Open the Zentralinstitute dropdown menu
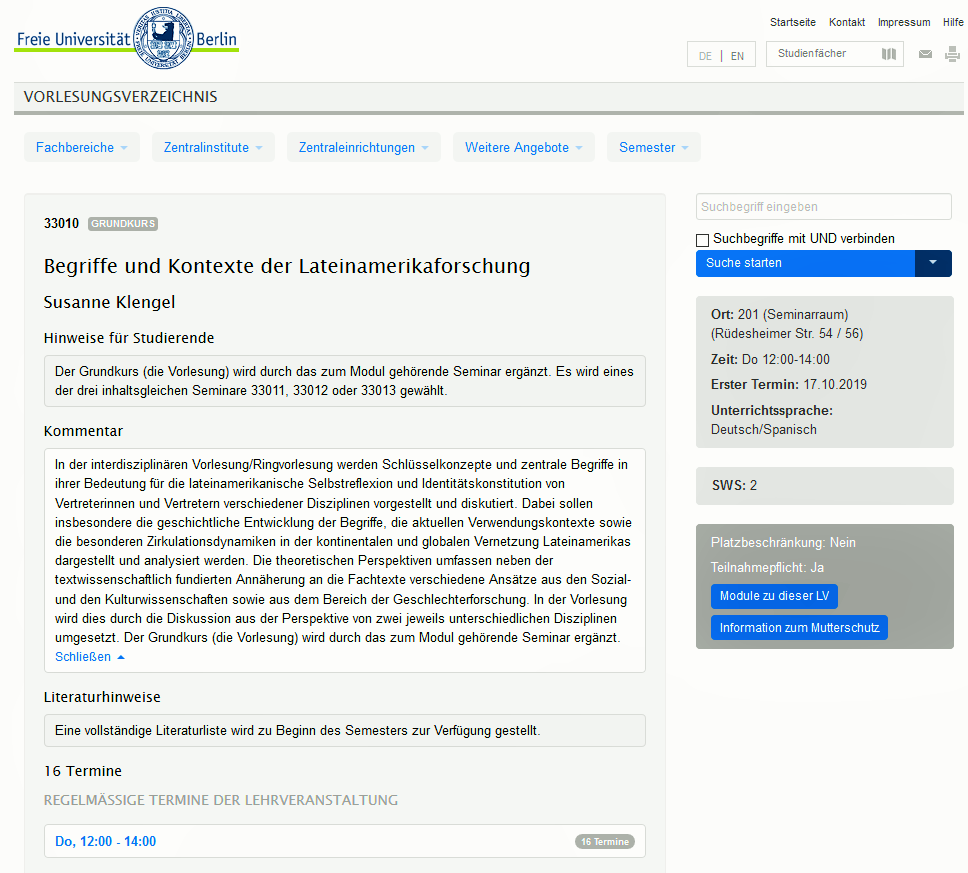The height and width of the screenshot is (873, 968). tap(213, 148)
